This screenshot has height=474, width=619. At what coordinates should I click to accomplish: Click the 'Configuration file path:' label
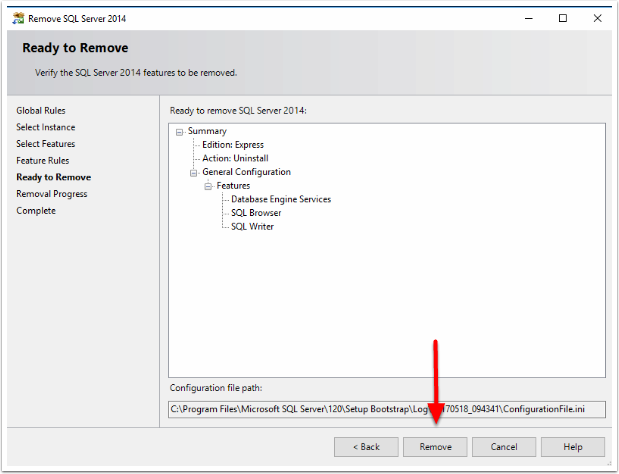[216, 388]
